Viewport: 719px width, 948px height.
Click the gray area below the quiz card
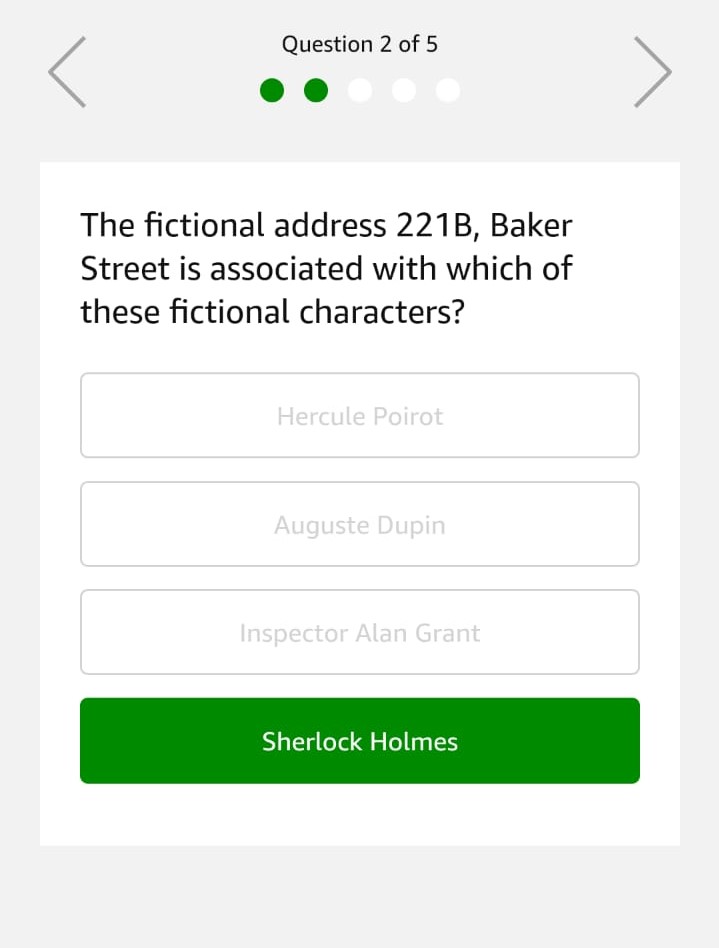click(x=360, y=896)
